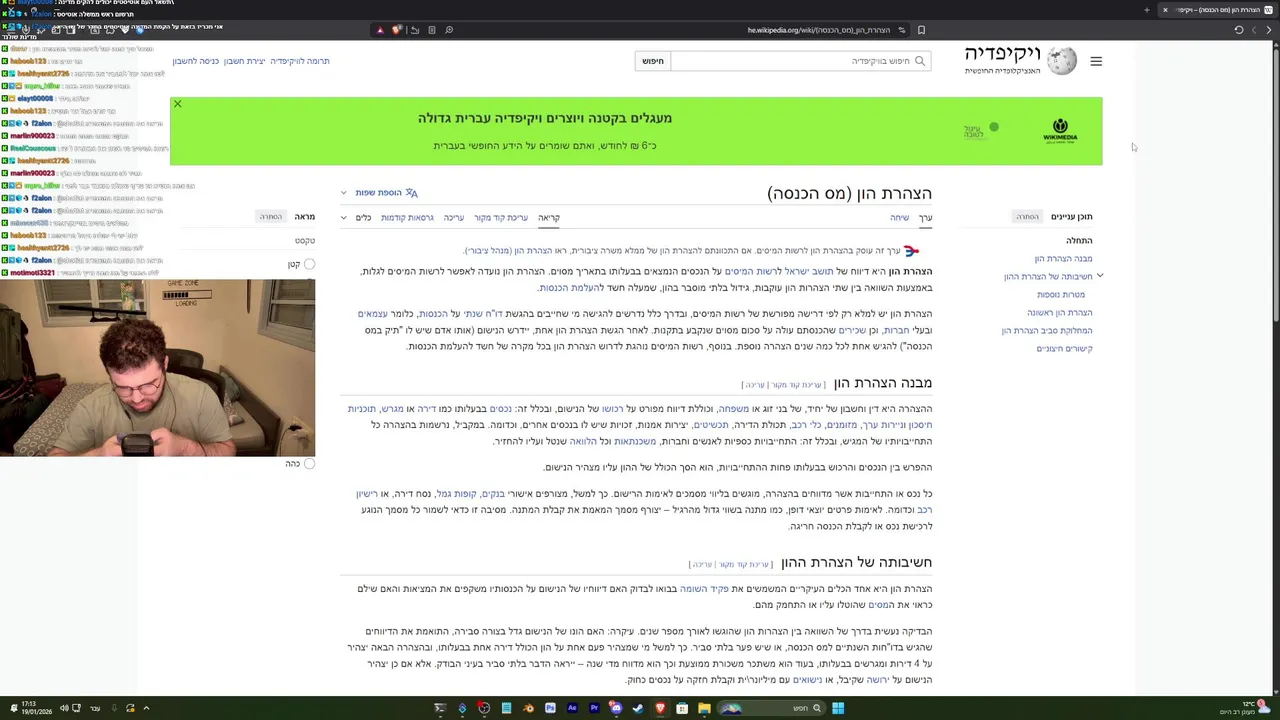The image size is (1280, 720).
Task: Open the terminal app from the taskbar
Action: coord(440,708)
